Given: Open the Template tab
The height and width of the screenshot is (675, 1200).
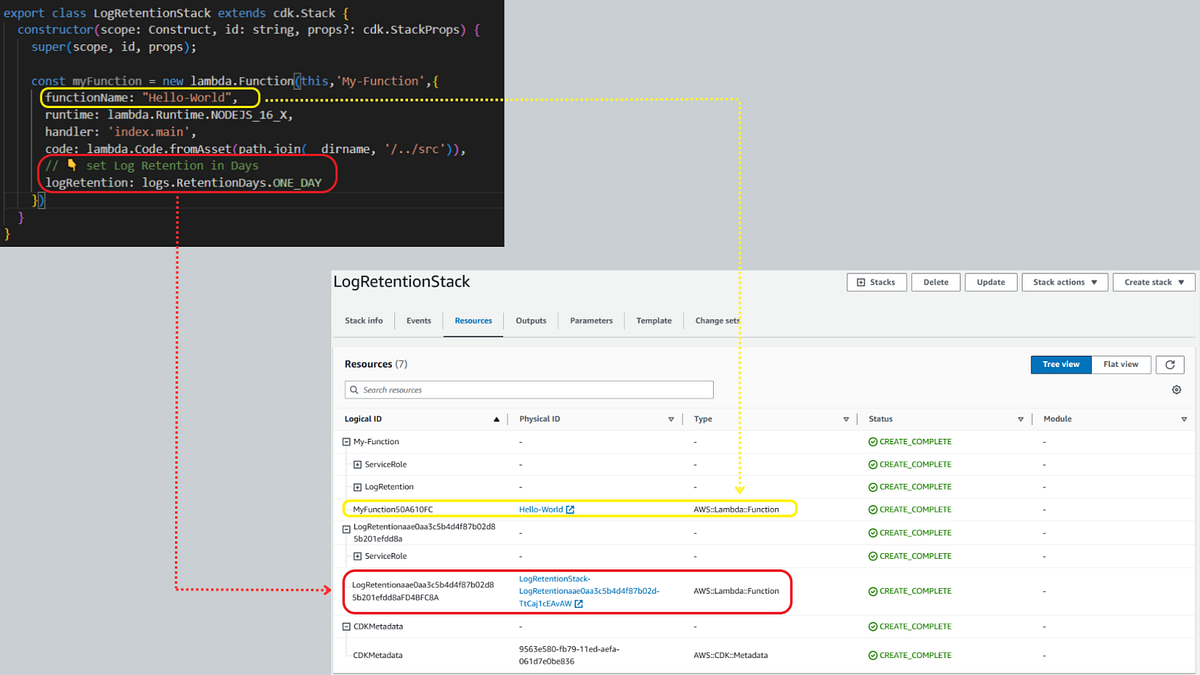Looking at the screenshot, I should tap(653, 321).
